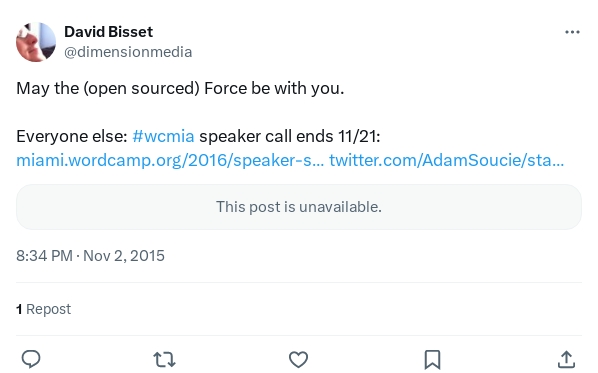The height and width of the screenshot is (373, 598).
Task: Click David Bisset's profile avatar
Action: point(36,42)
